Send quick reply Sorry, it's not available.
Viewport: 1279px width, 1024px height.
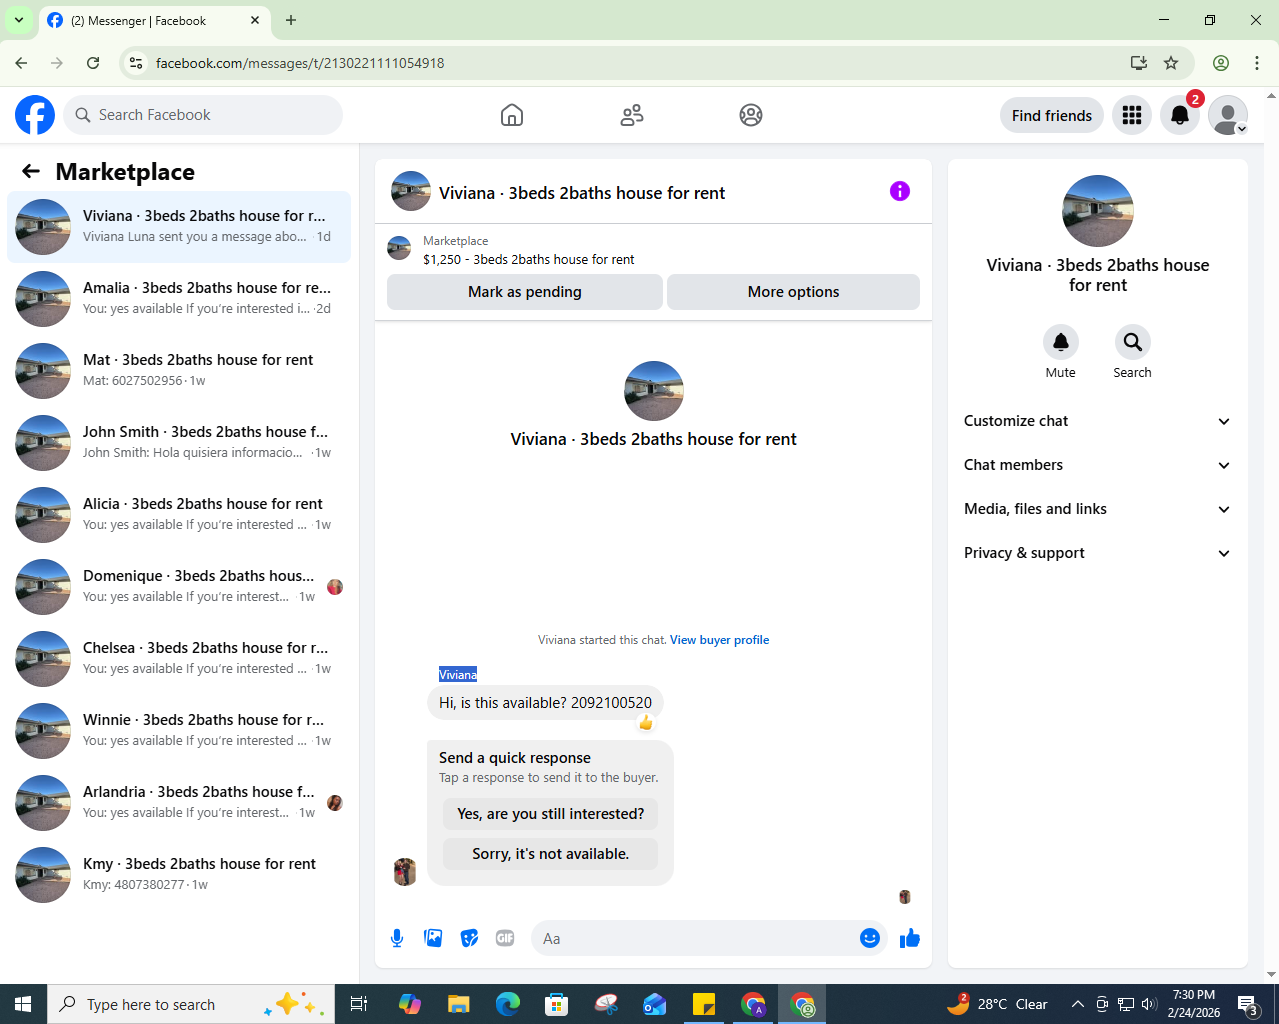(x=551, y=854)
